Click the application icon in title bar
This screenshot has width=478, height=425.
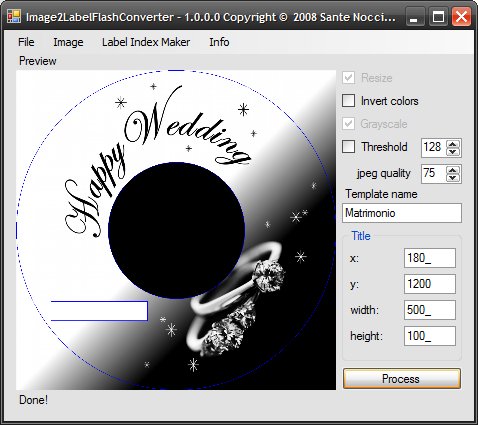(x=14, y=17)
